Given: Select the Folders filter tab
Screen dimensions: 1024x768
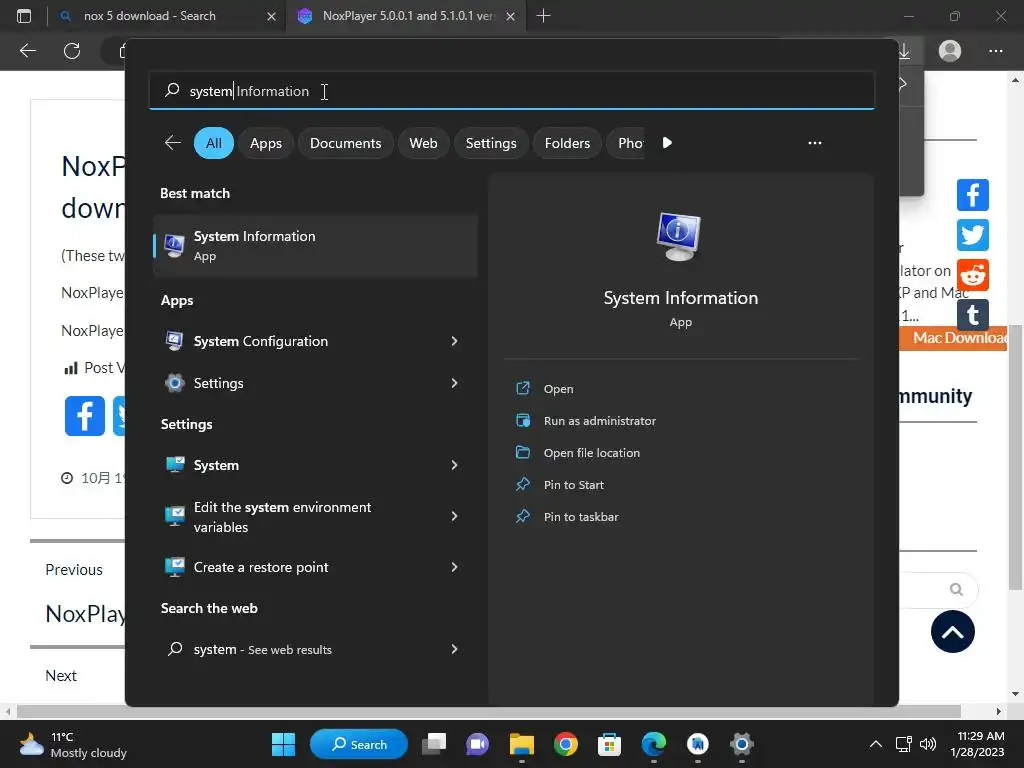Looking at the screenshot, I should coord(567,143).
